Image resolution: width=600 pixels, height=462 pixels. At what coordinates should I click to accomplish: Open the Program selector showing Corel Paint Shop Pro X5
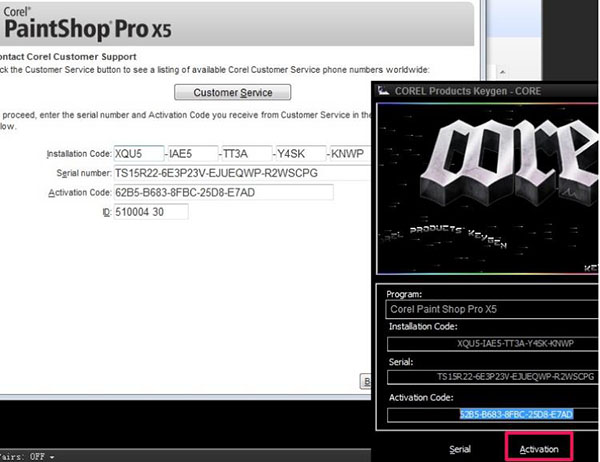(x=492, y=309)
